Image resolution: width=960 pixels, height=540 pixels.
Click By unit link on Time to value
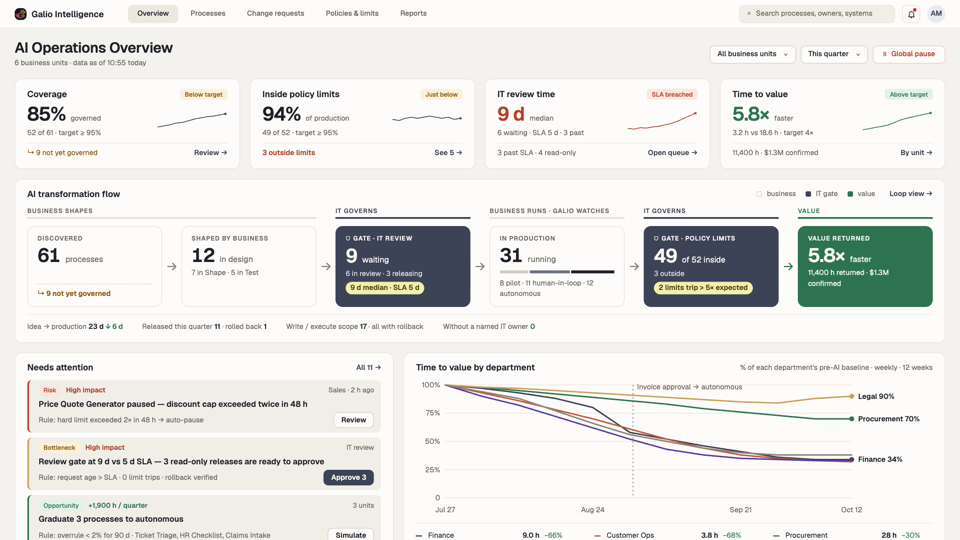pos(916,152)
